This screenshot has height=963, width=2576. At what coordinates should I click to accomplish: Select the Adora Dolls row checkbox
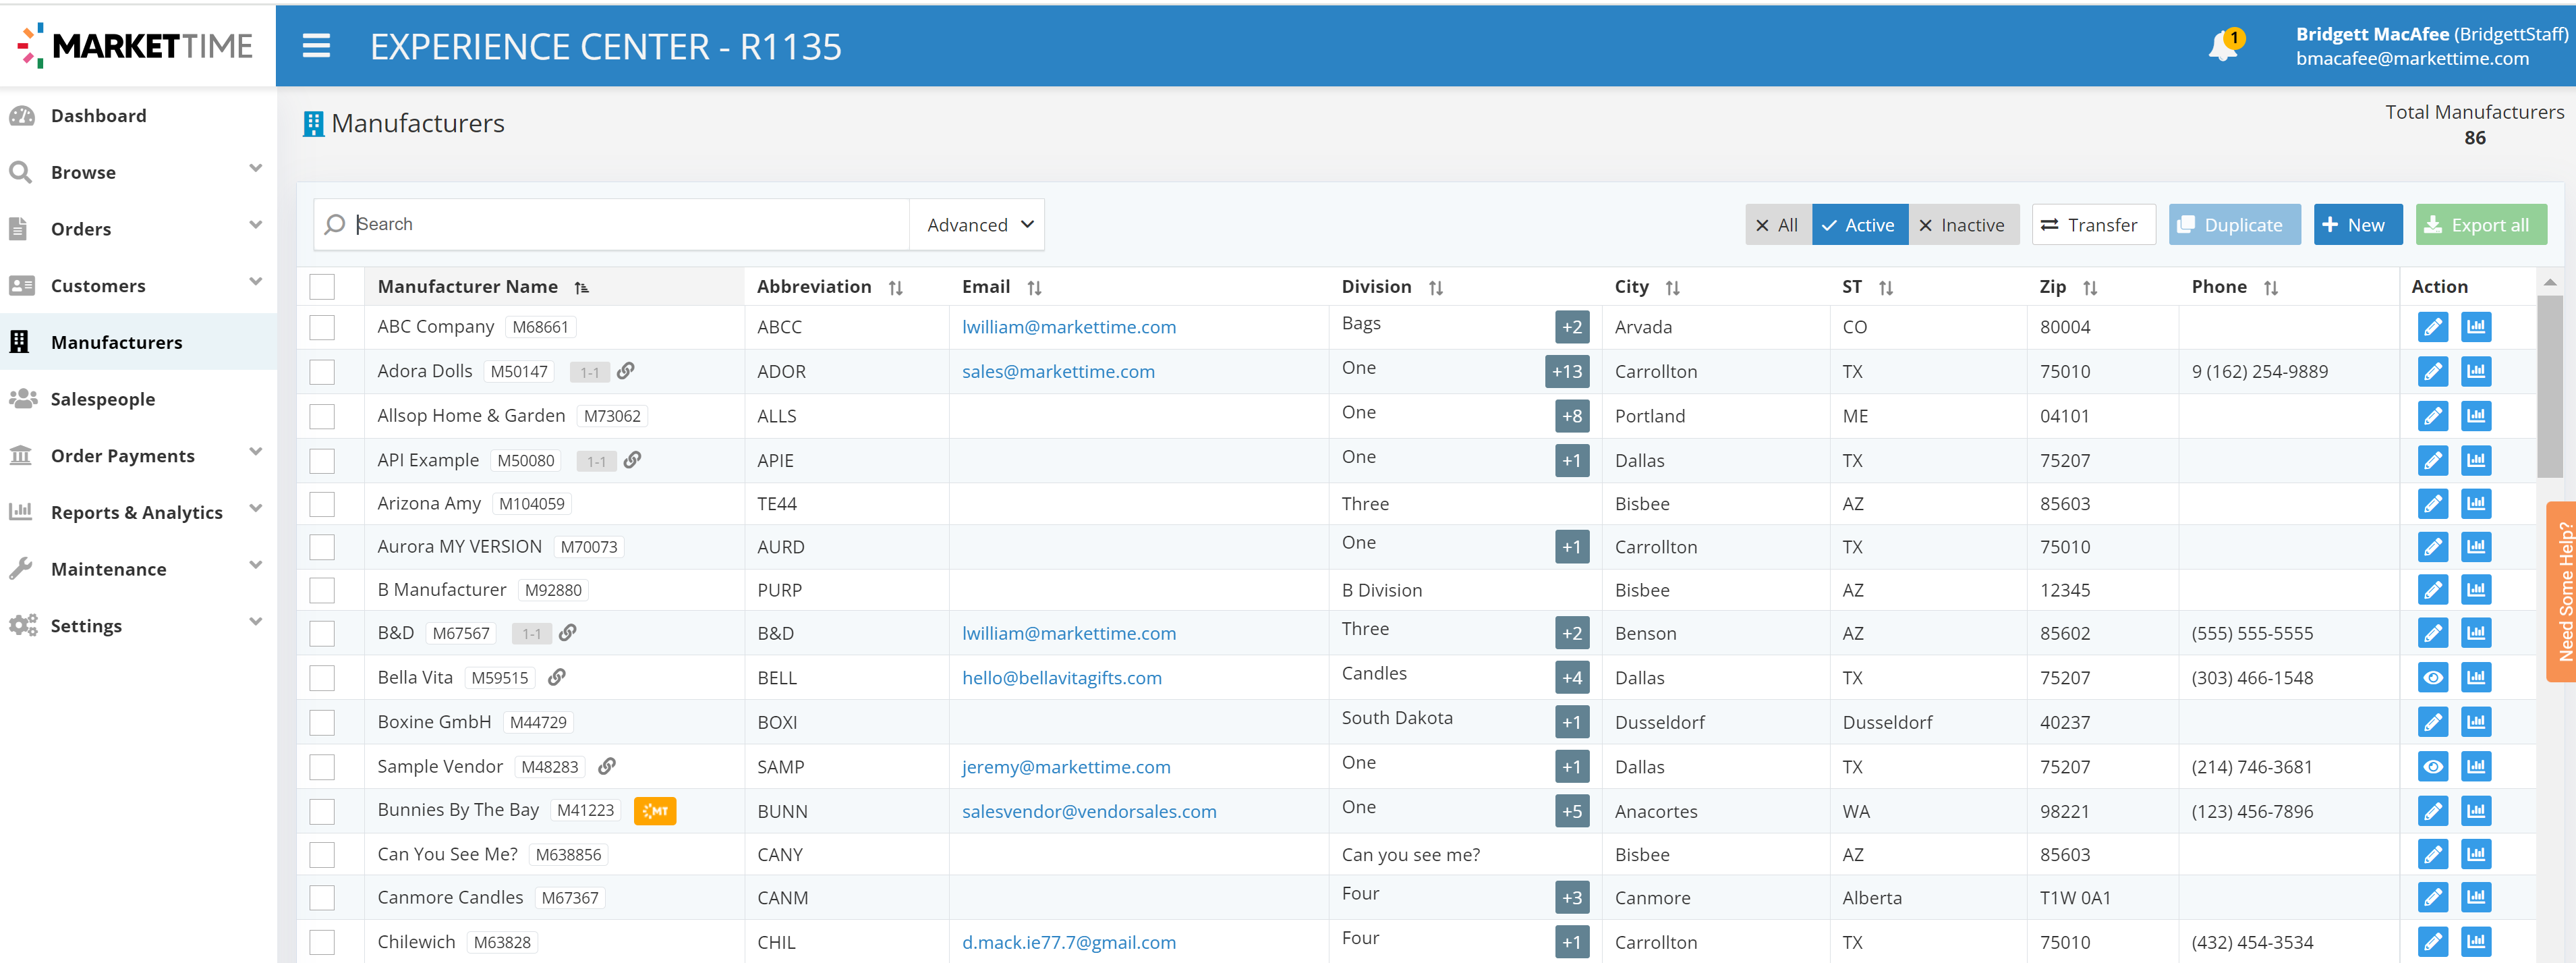(322, 372)
